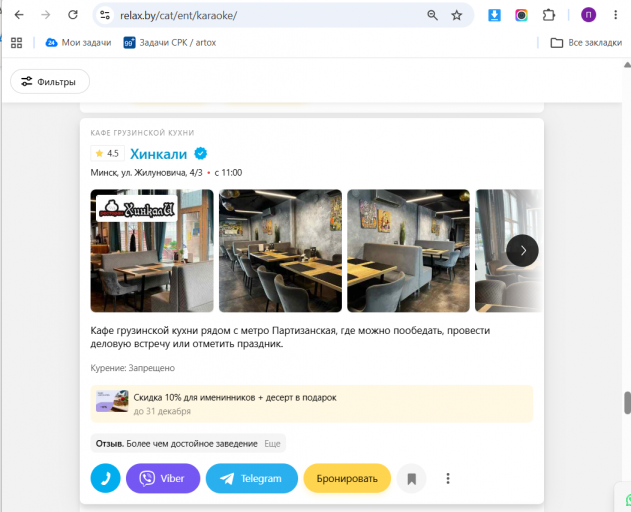Open the Все закладки folder
Screen dimensions: 631x512
586,43
